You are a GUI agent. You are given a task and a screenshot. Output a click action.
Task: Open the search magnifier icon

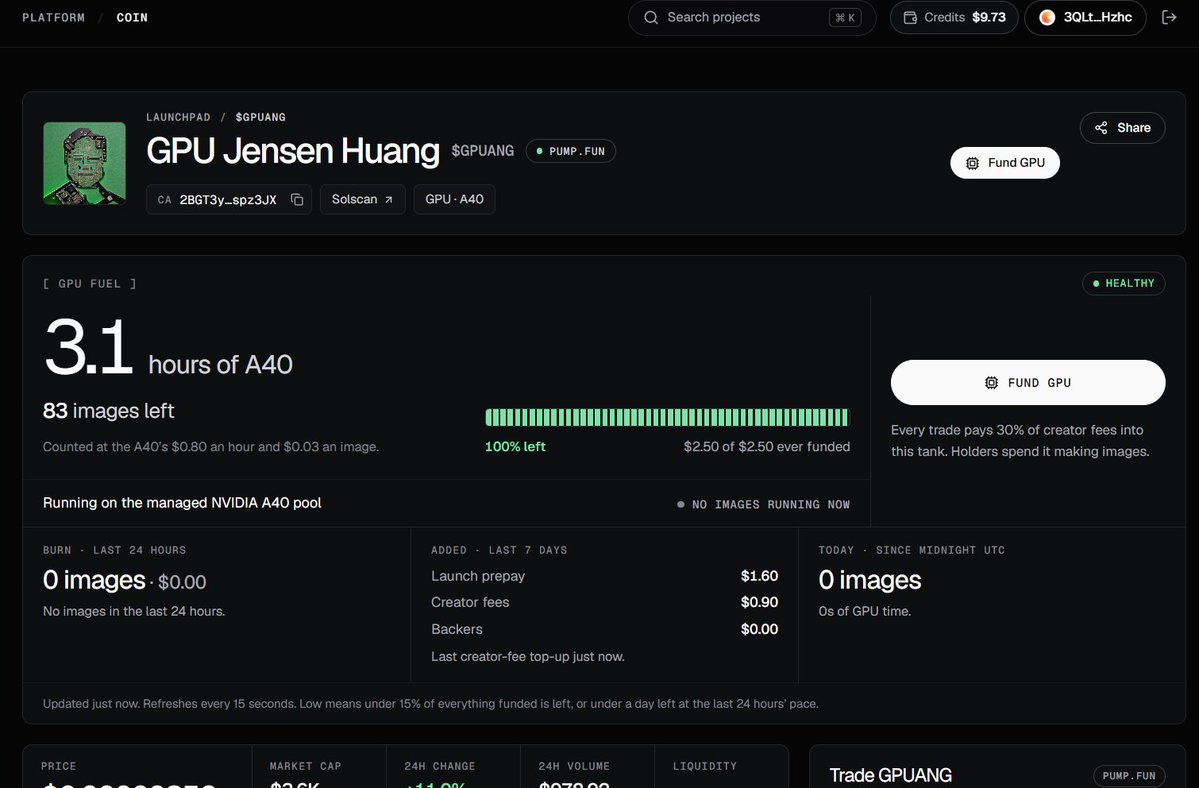pos(651,18)
